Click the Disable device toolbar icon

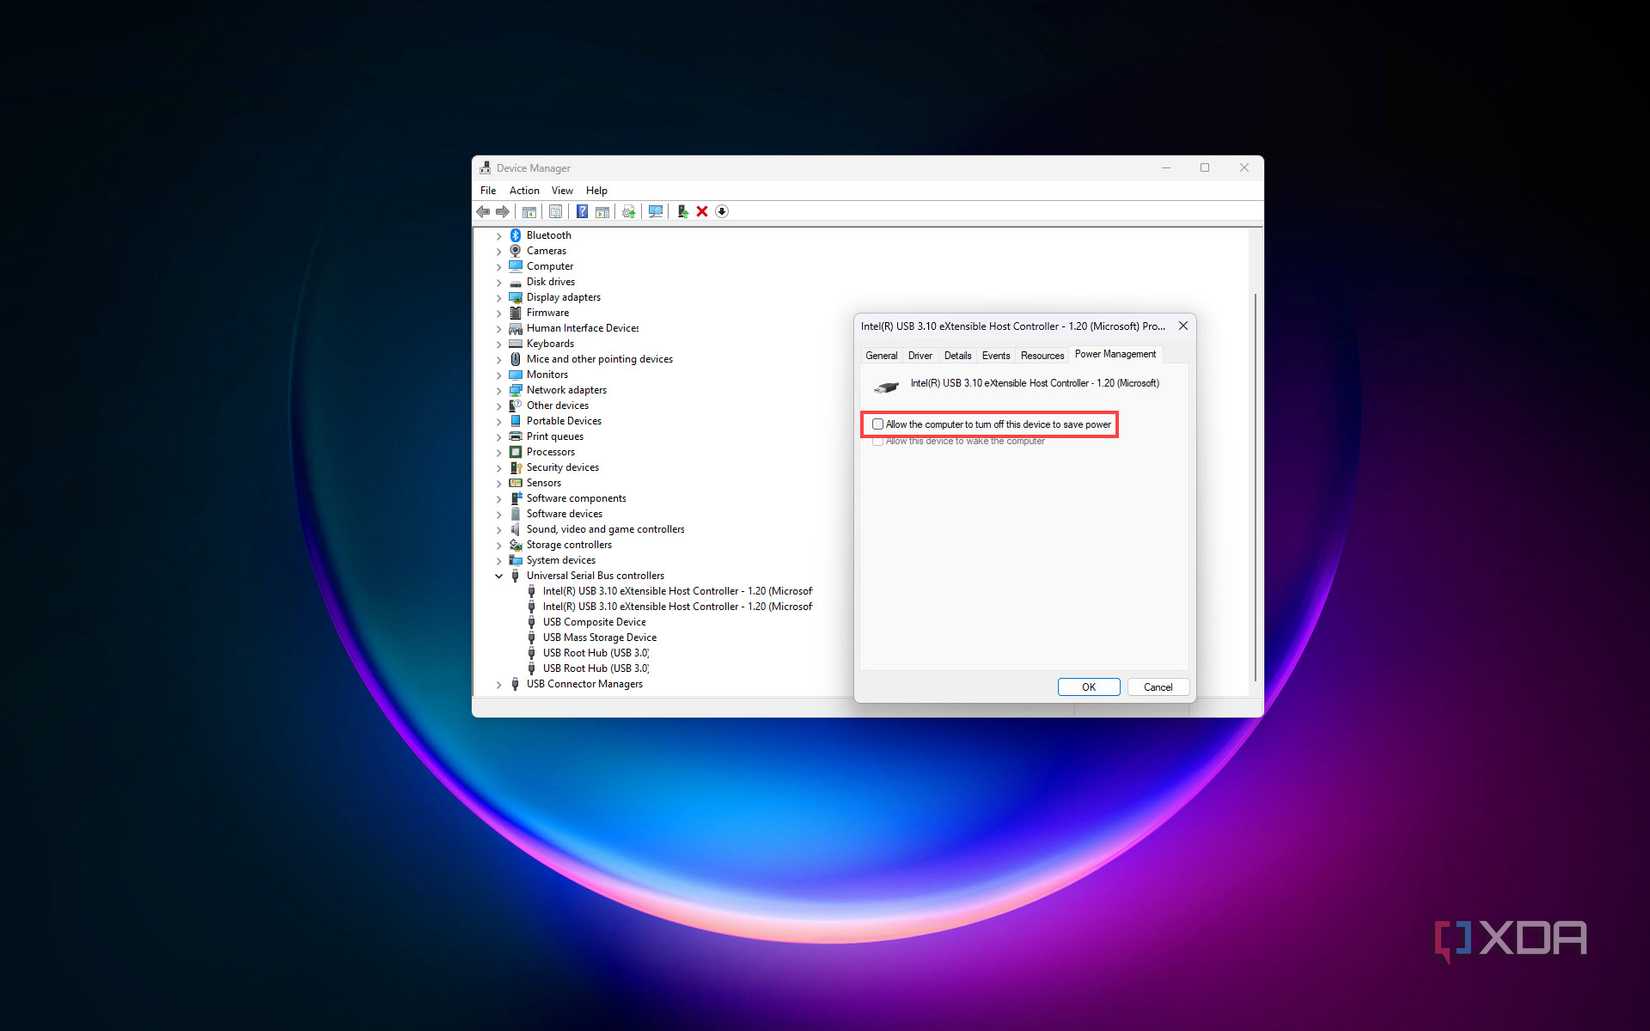click(721, 211)
